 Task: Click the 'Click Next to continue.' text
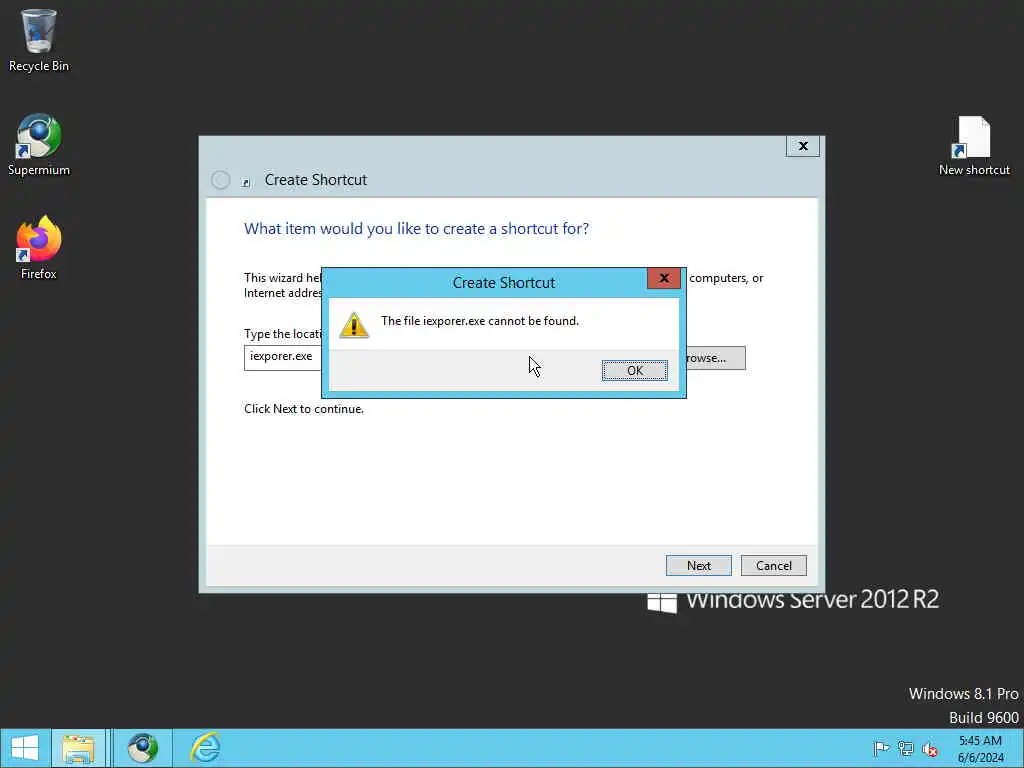pyautogui.click(x=304, y=409)
